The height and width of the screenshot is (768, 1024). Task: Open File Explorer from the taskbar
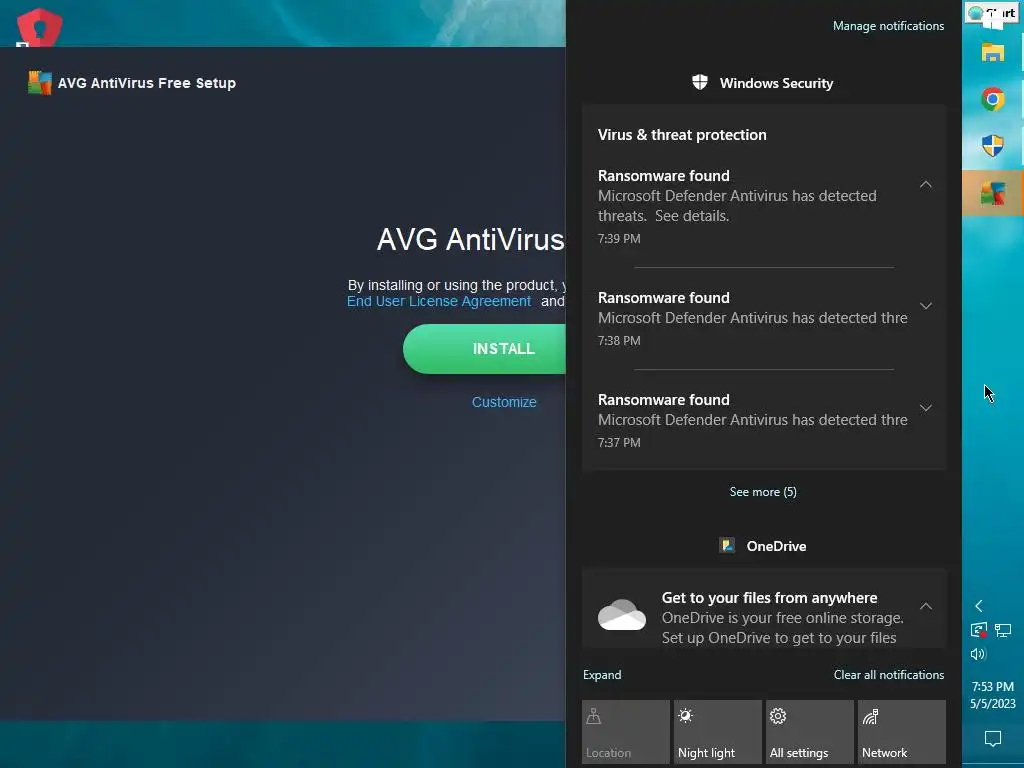tap(993, 52)
